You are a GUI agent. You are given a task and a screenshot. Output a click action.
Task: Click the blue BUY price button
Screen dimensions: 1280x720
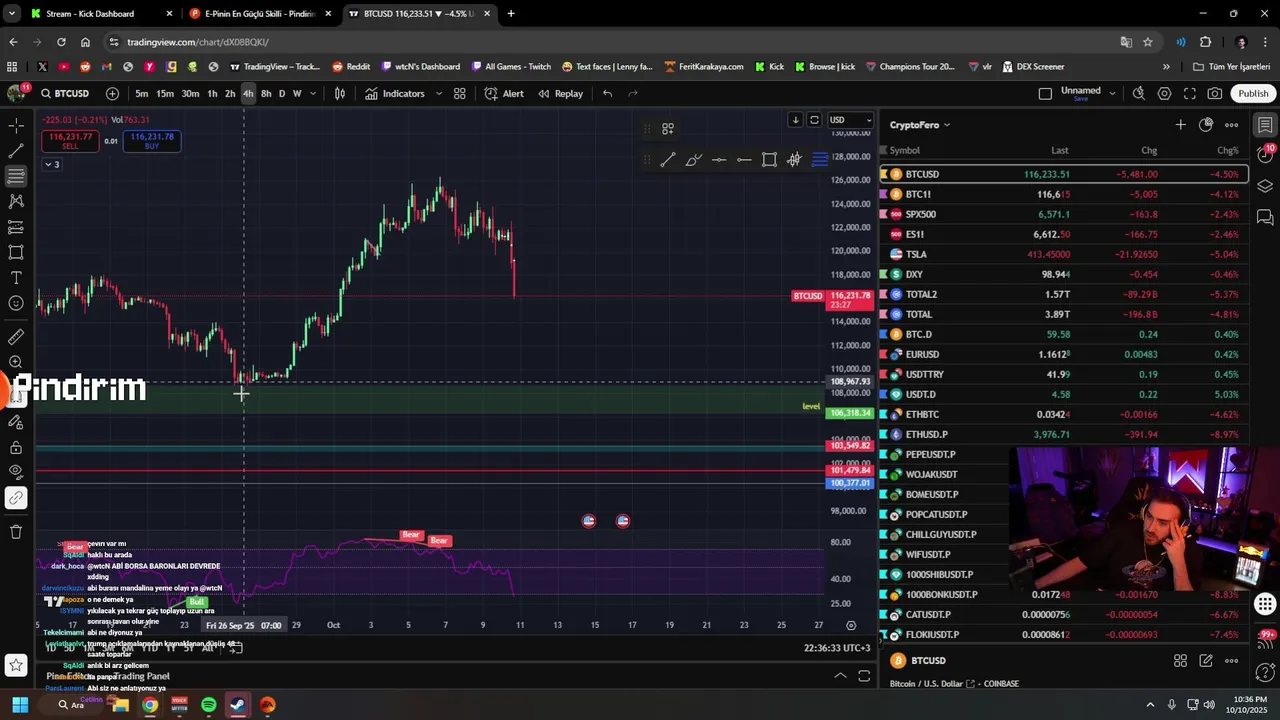point(152,141)
